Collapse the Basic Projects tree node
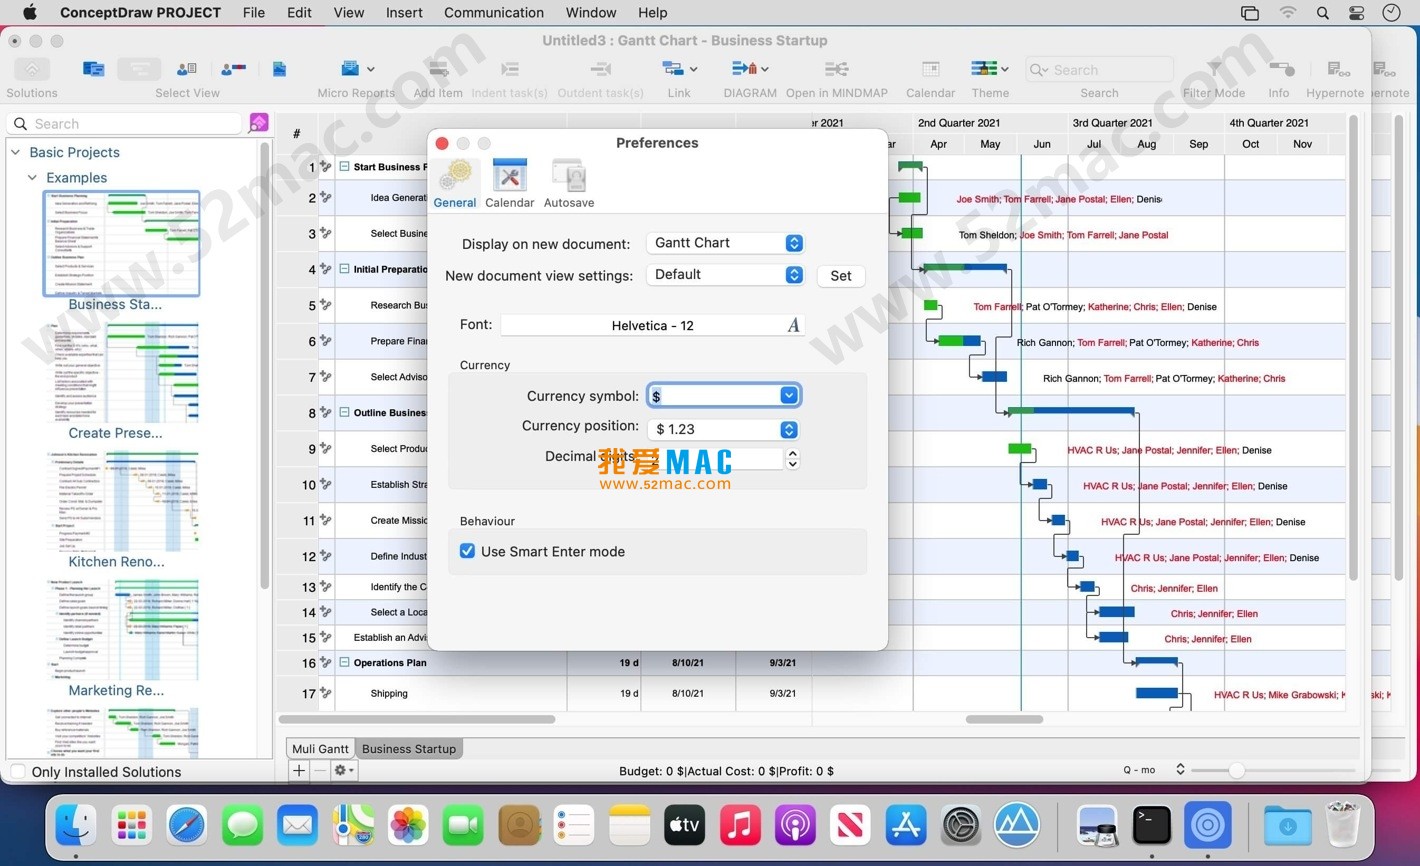 (x=15, y=152)
